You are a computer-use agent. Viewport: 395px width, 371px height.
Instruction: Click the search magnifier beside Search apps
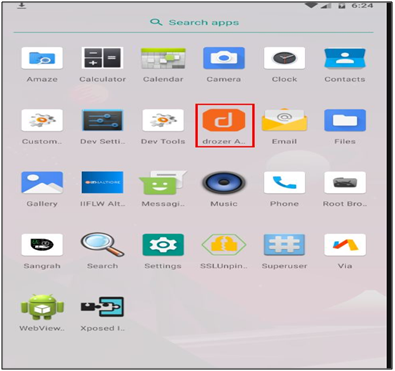click(156, 22)
